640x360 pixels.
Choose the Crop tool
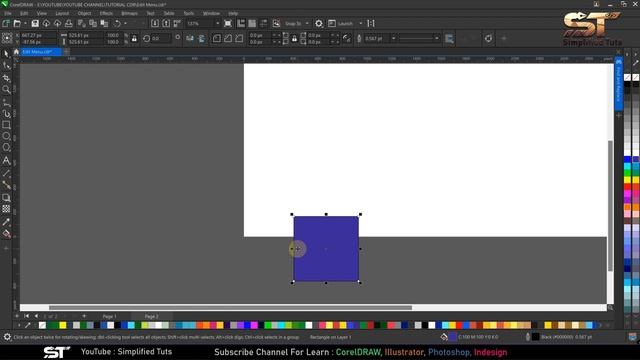coord(6,78)
